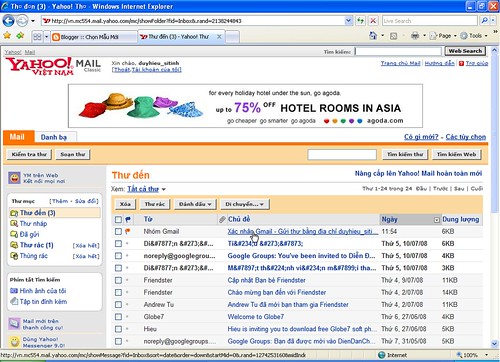Change zoom level 100% in status bar
Viewport: 500px width, 362px height.
click(x=473, y=355)
